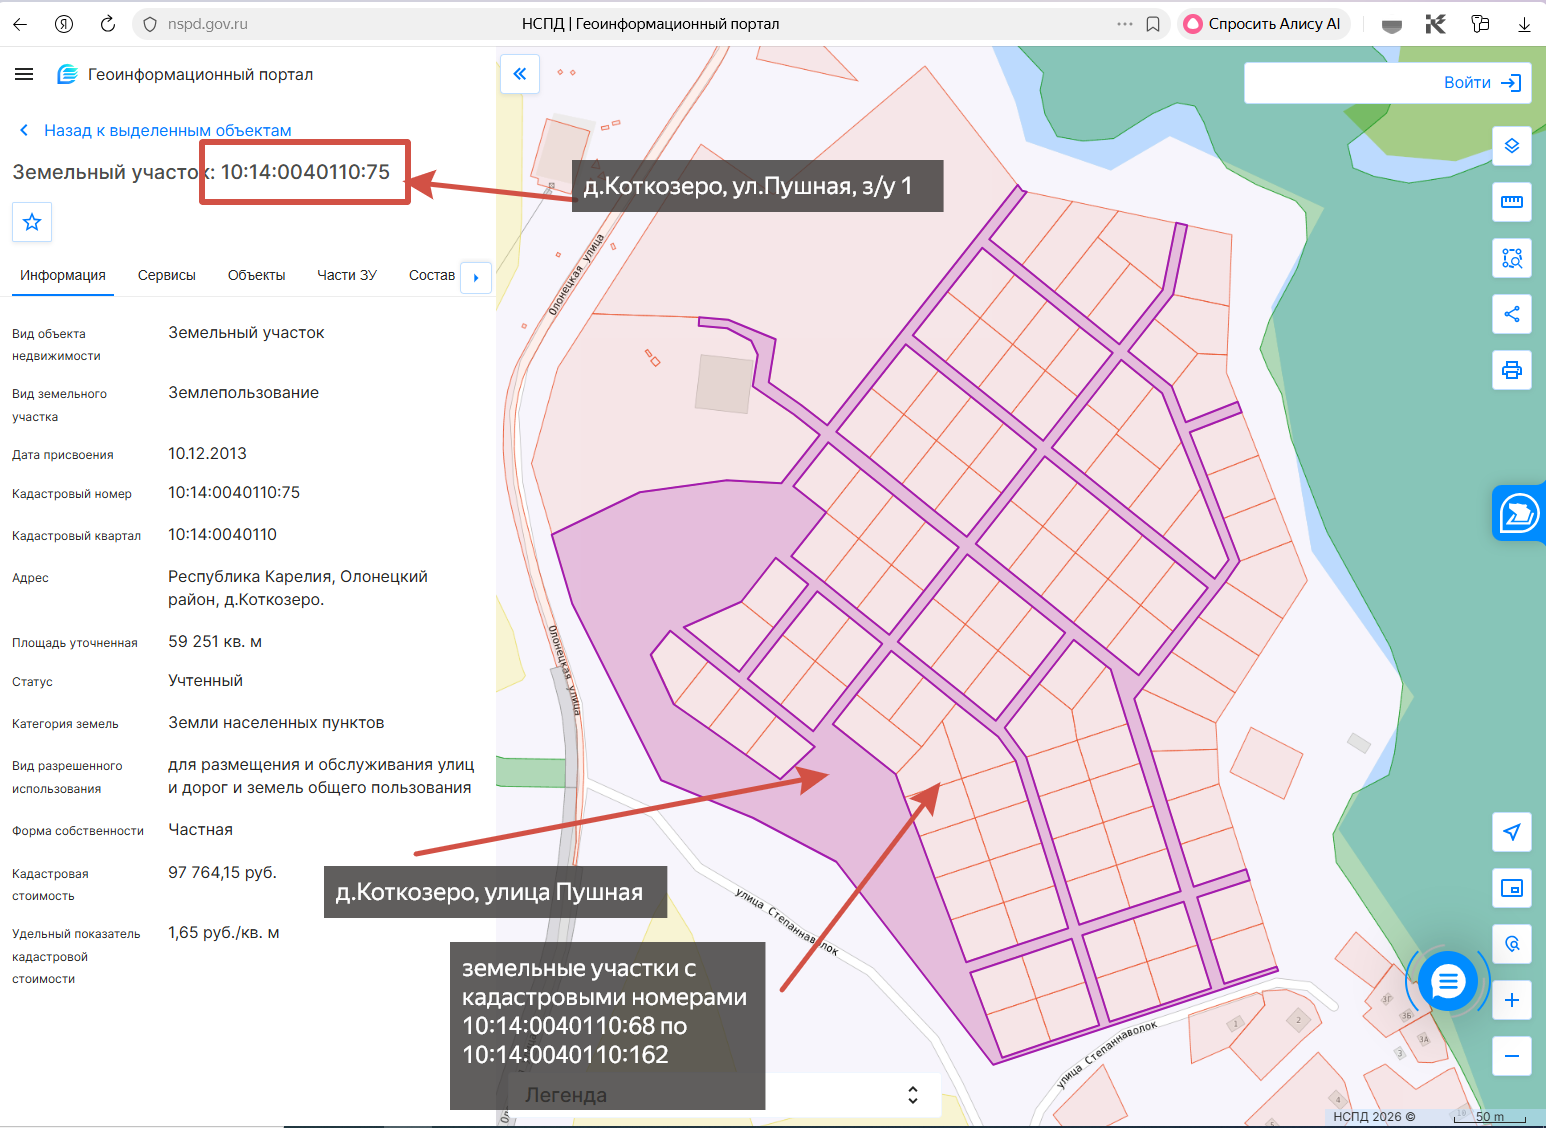Reload the page
1546x1128 pixels.
(108, 24)
